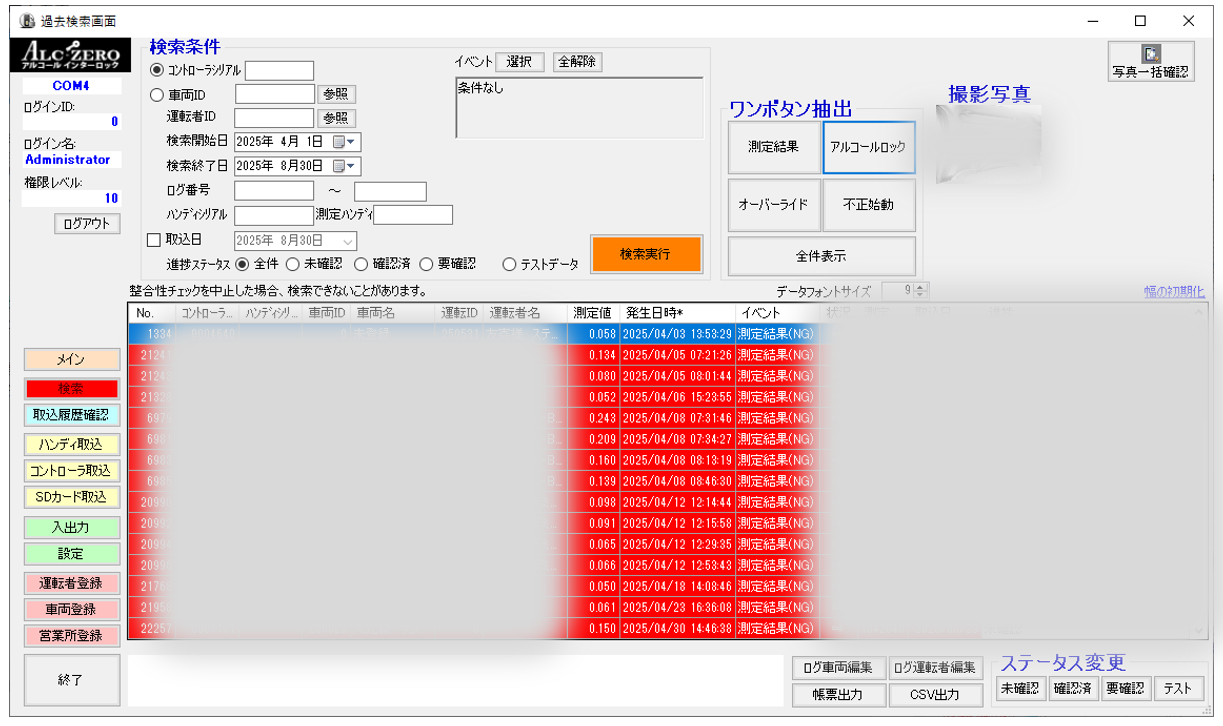
Task: Enable the 取込日 checkbox
Action: click(154, 240)
